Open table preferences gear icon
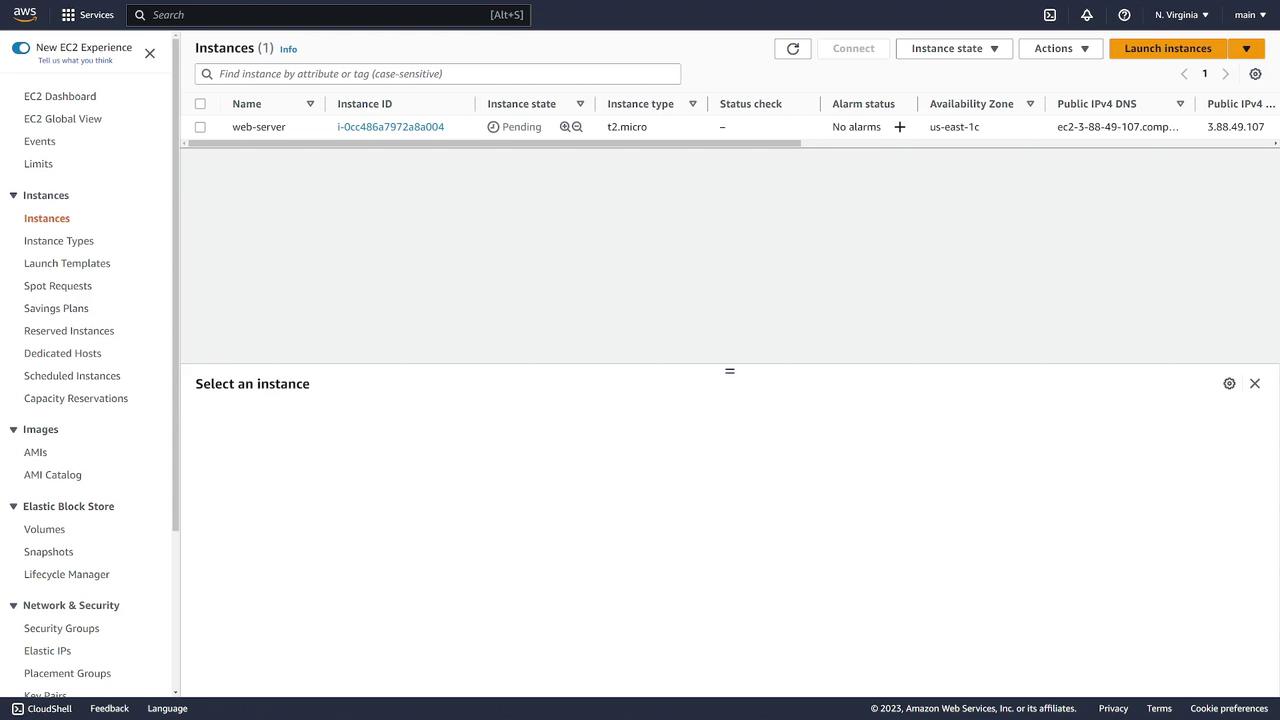1280x720 pixels. [1256, 74]
